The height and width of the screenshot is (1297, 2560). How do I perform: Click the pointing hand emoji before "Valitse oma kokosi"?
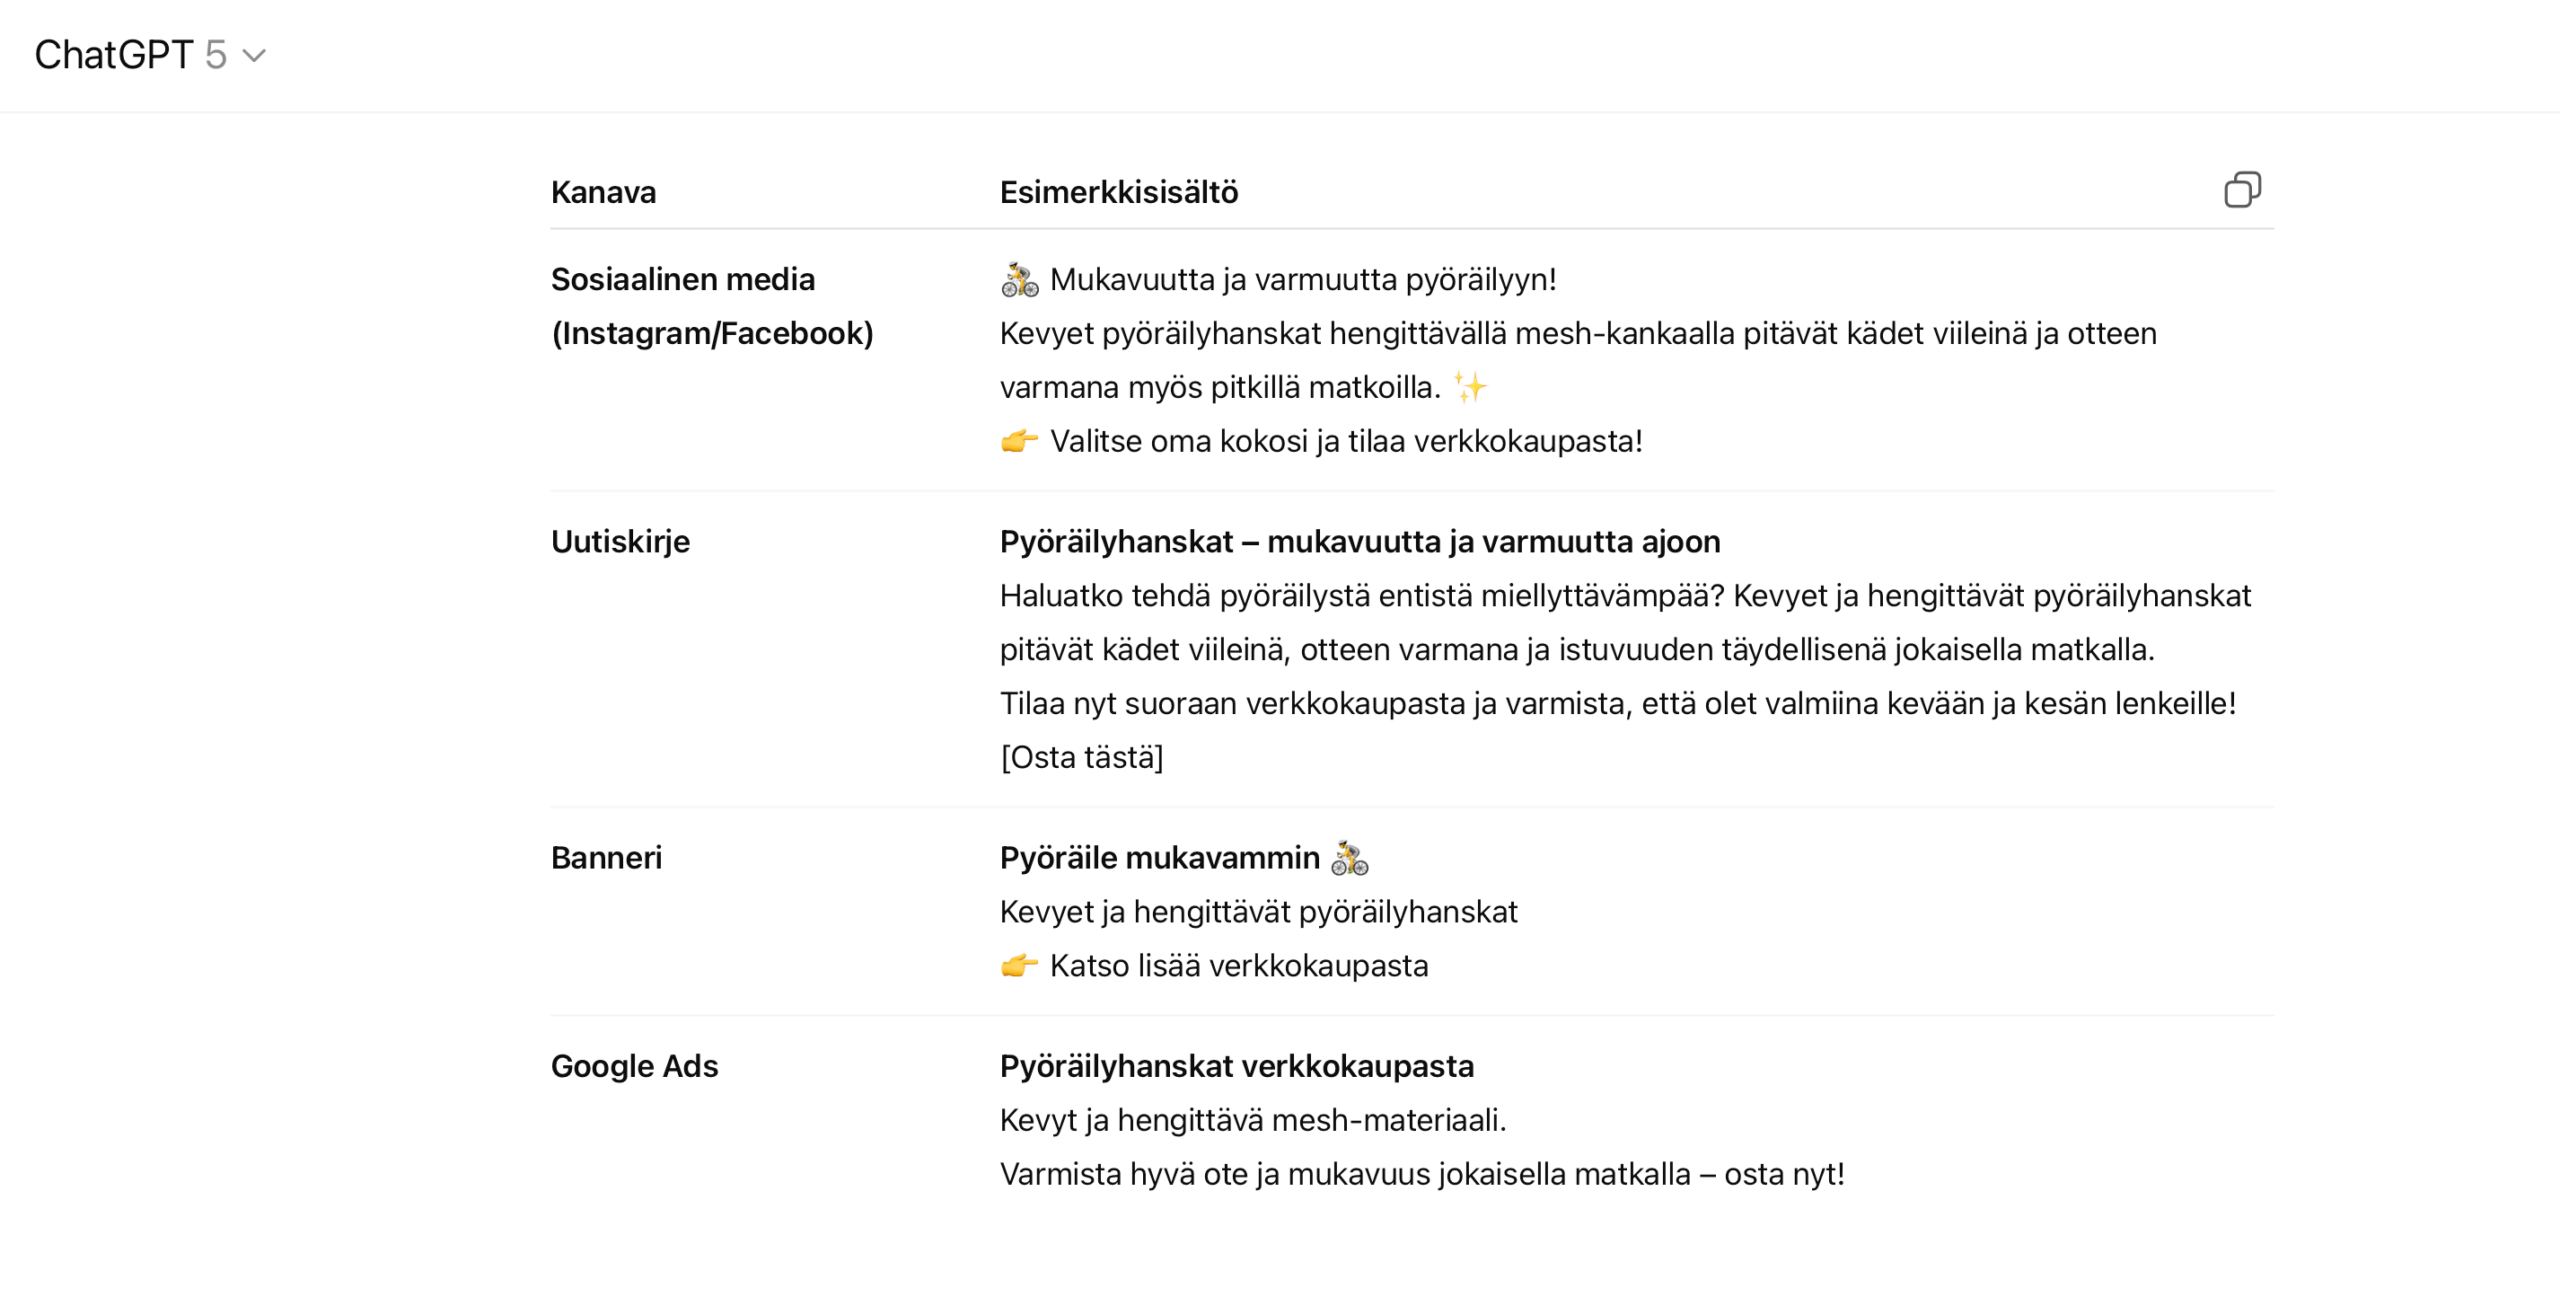pos(1019,441)
